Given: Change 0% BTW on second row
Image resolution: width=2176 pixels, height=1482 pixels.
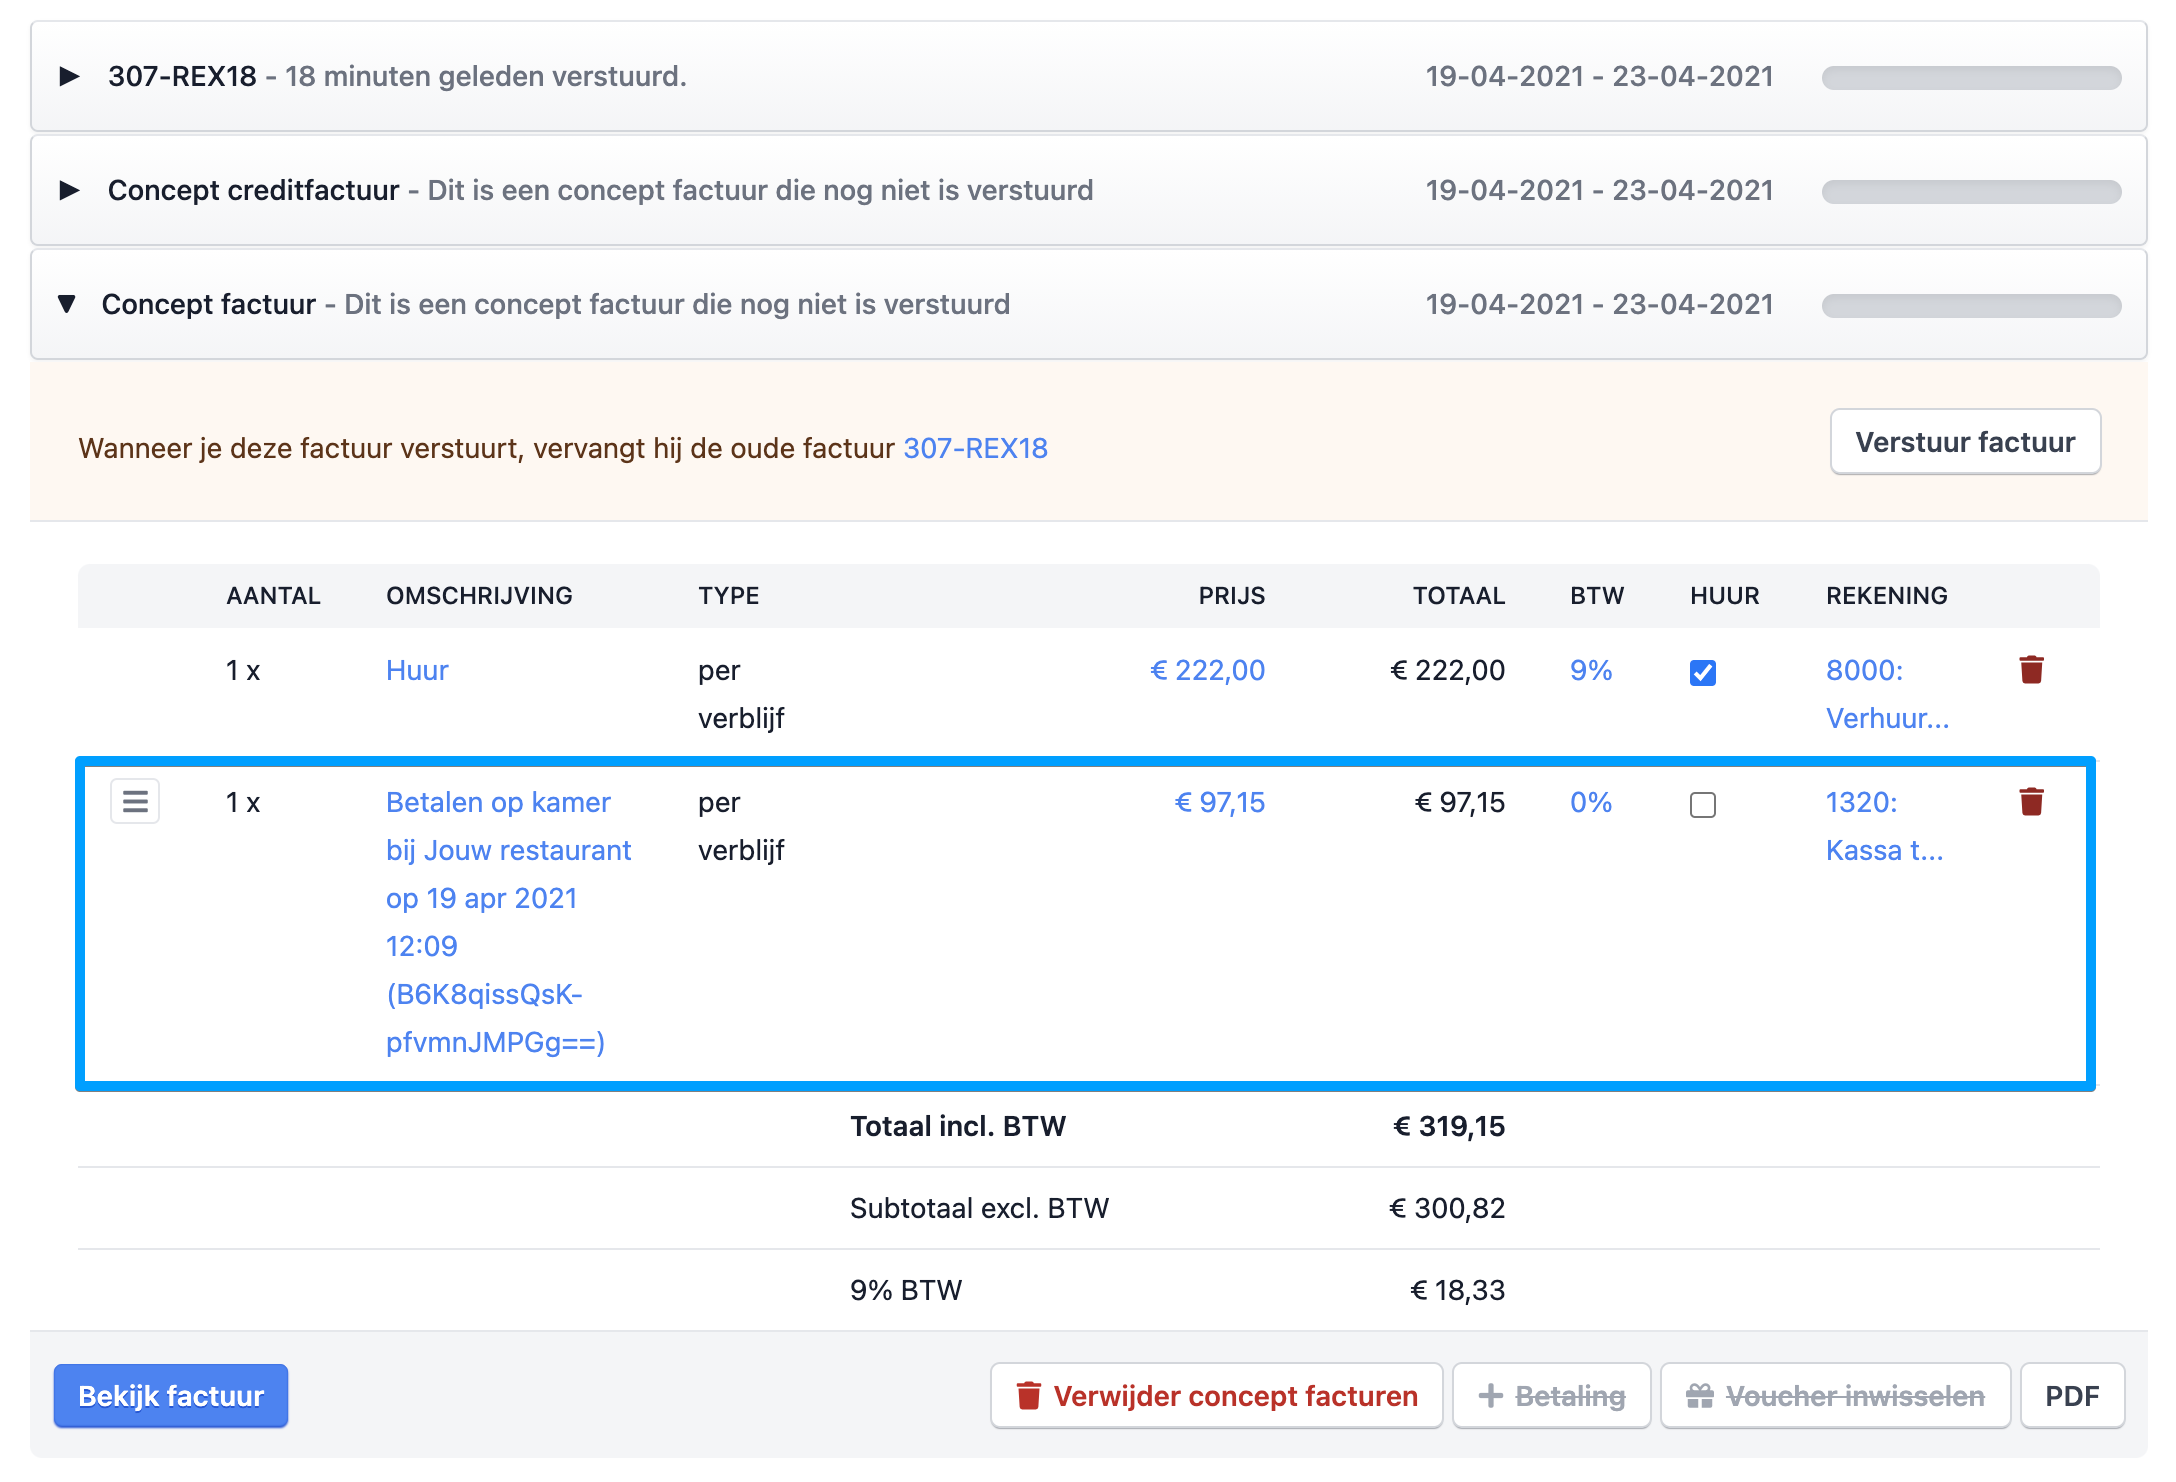Looking at the screenshot, I should coord(1590,802).
